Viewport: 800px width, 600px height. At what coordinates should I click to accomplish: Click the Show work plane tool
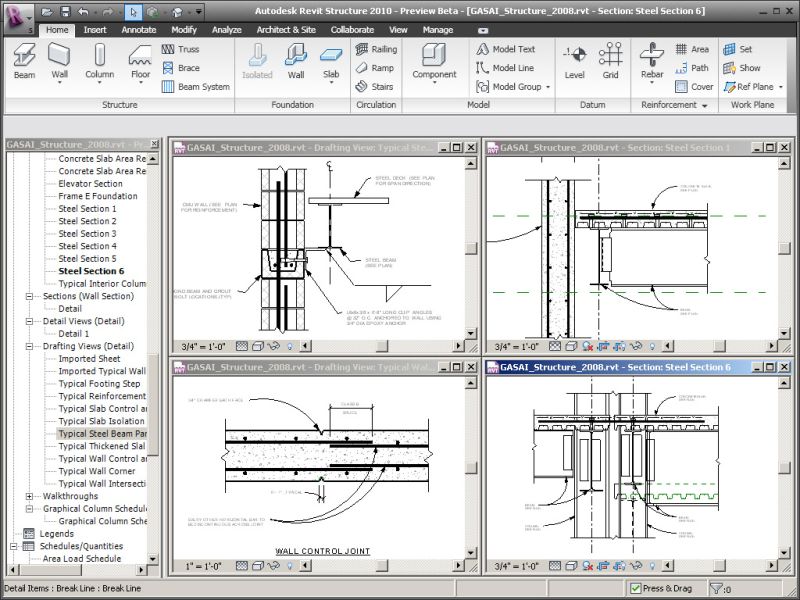pyautogui.click(x=741, y=68)
